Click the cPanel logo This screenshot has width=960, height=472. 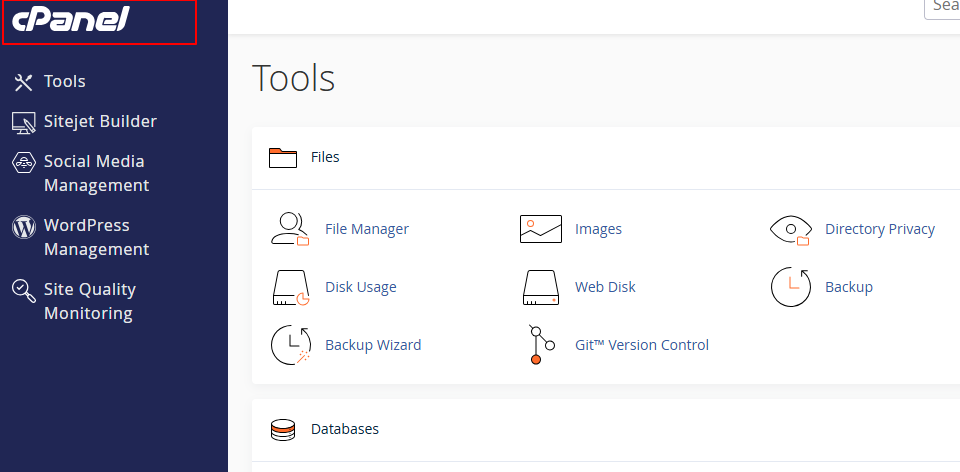coord(70,21)
